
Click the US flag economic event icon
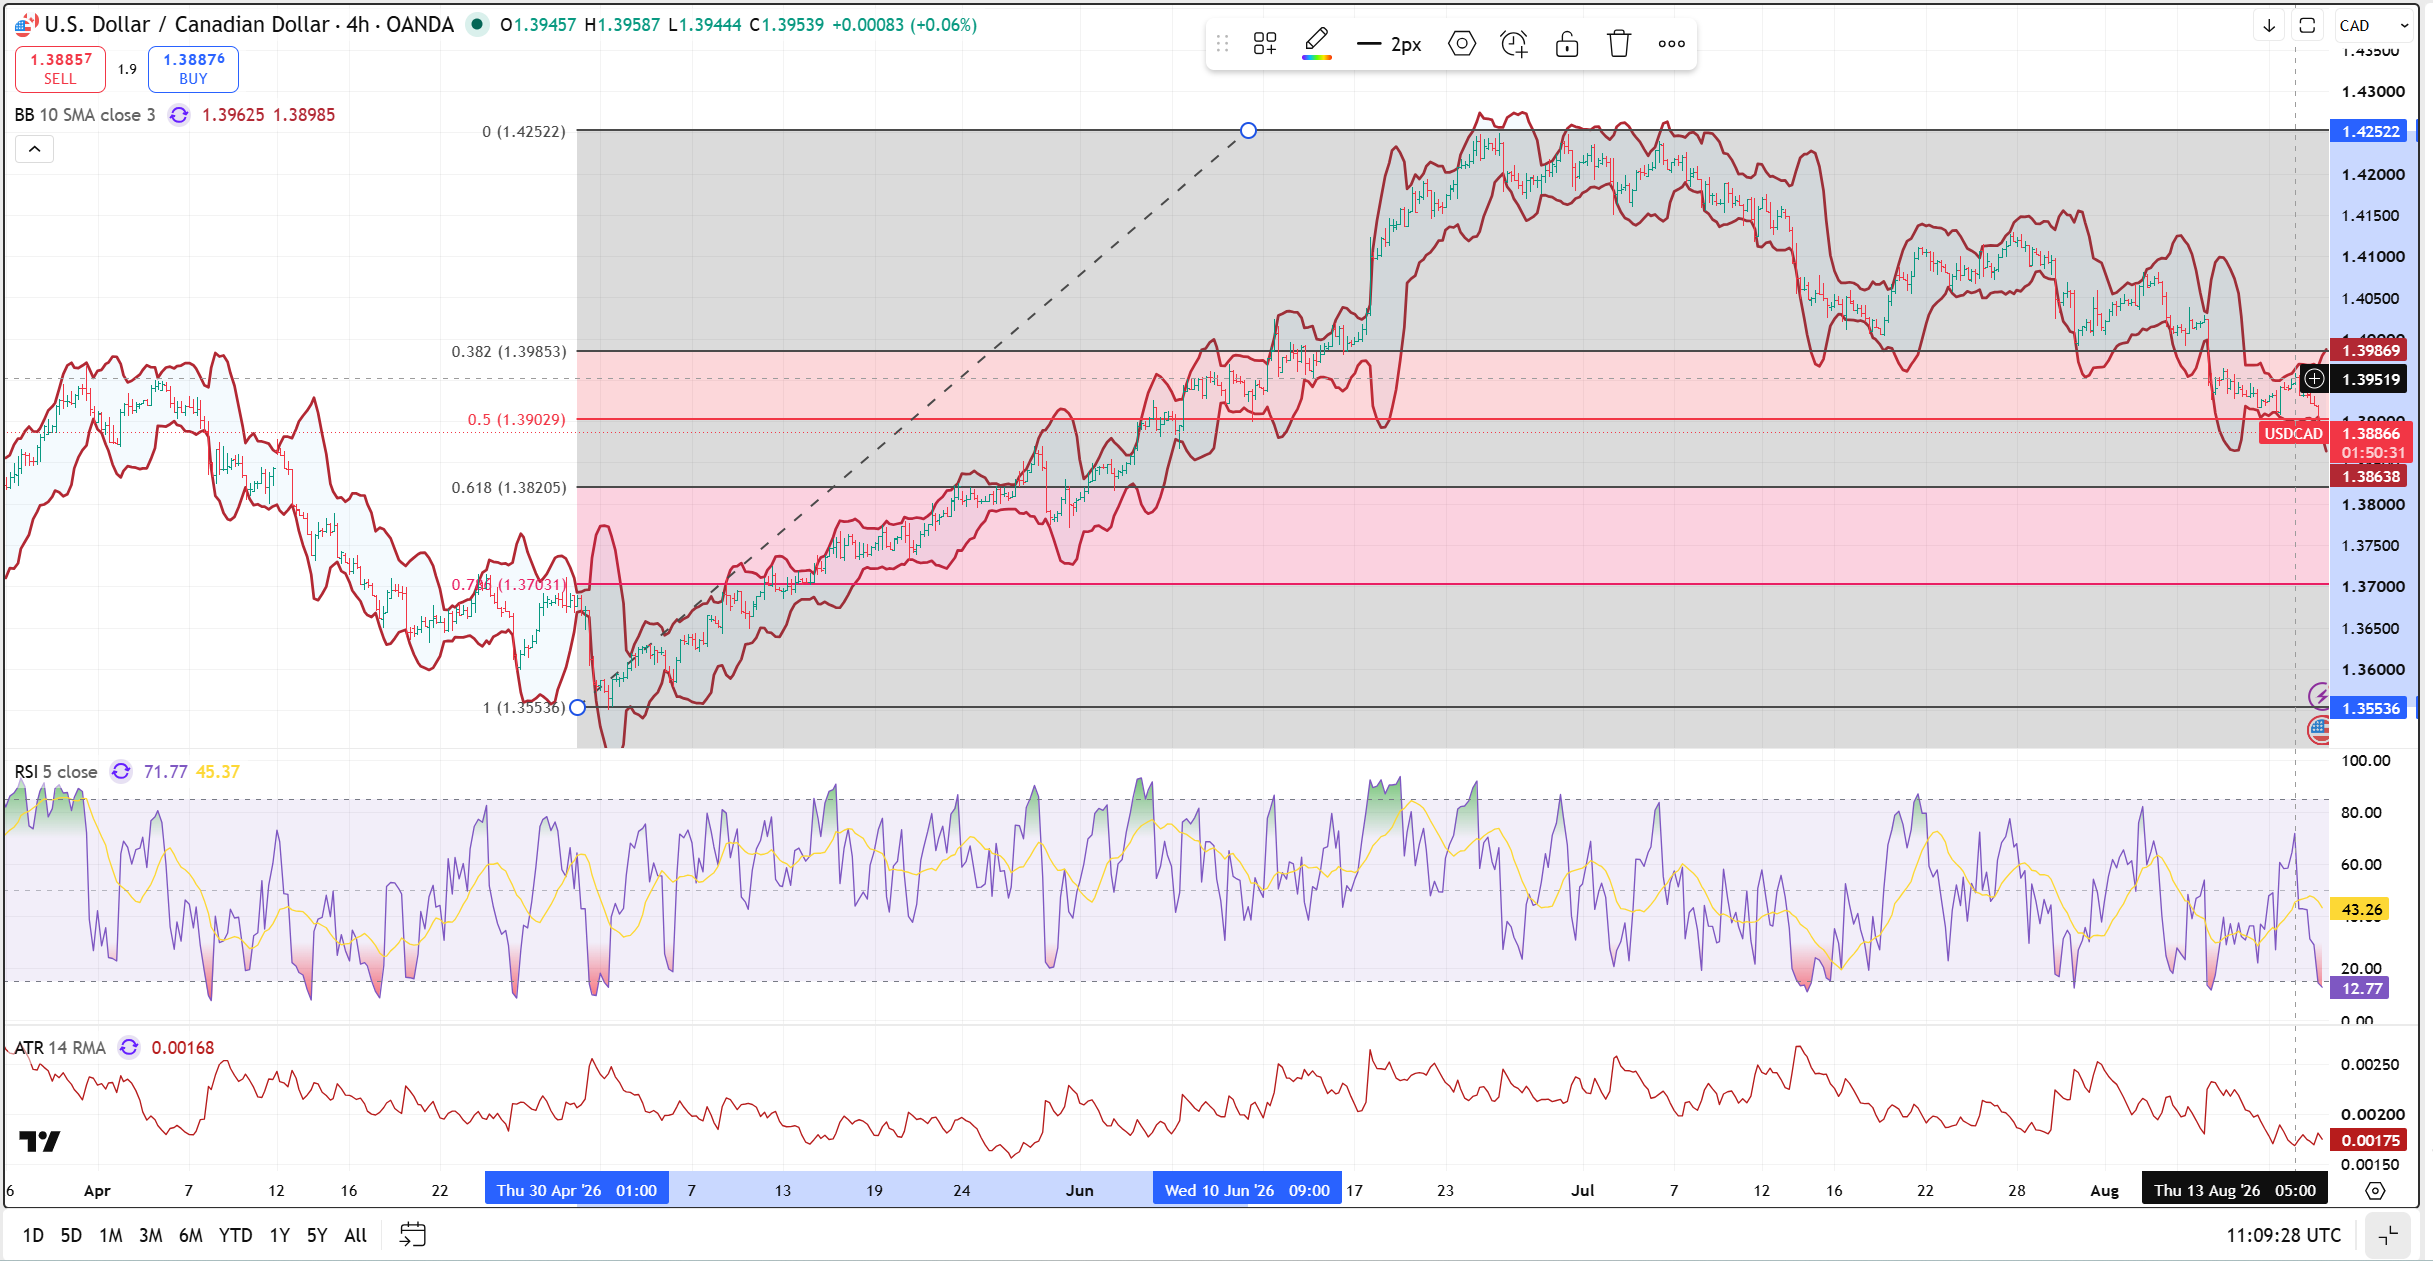tap(2319, 730)
